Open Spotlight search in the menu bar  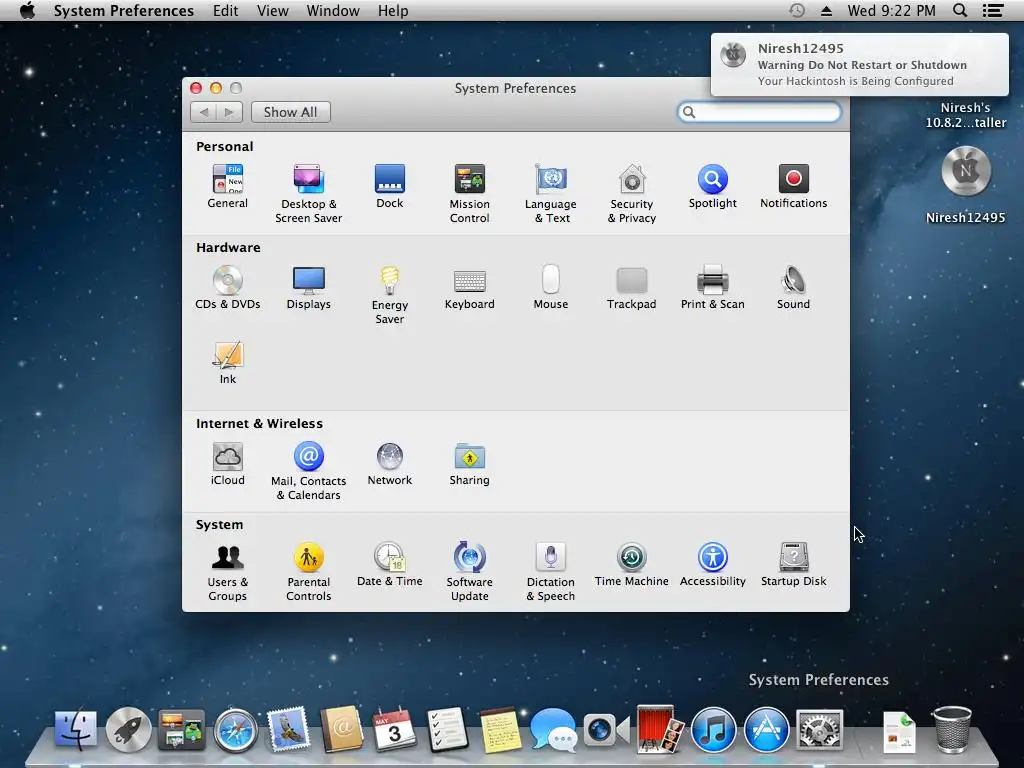pos(960,10)
